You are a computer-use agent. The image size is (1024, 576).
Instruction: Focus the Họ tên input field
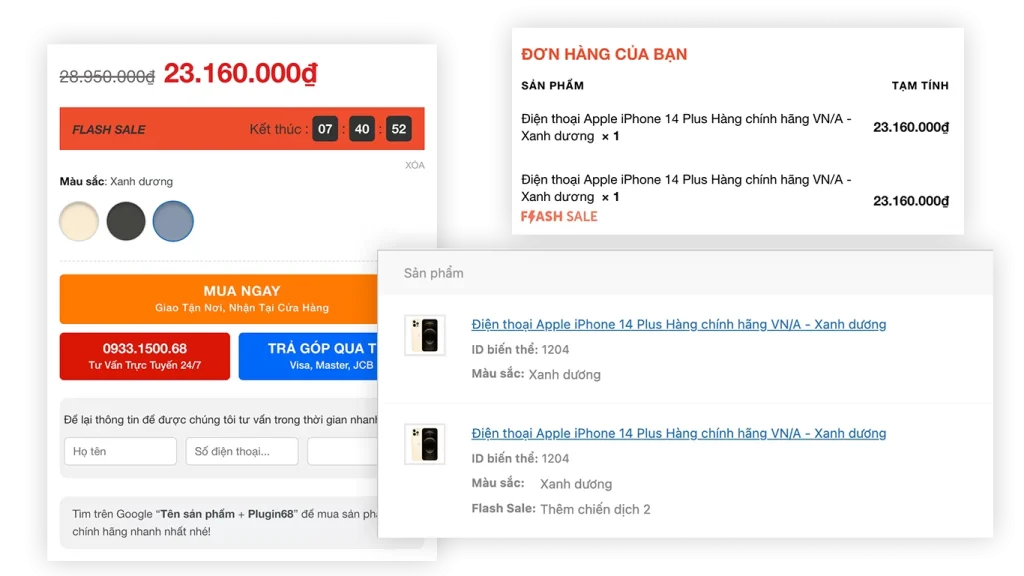120,451
